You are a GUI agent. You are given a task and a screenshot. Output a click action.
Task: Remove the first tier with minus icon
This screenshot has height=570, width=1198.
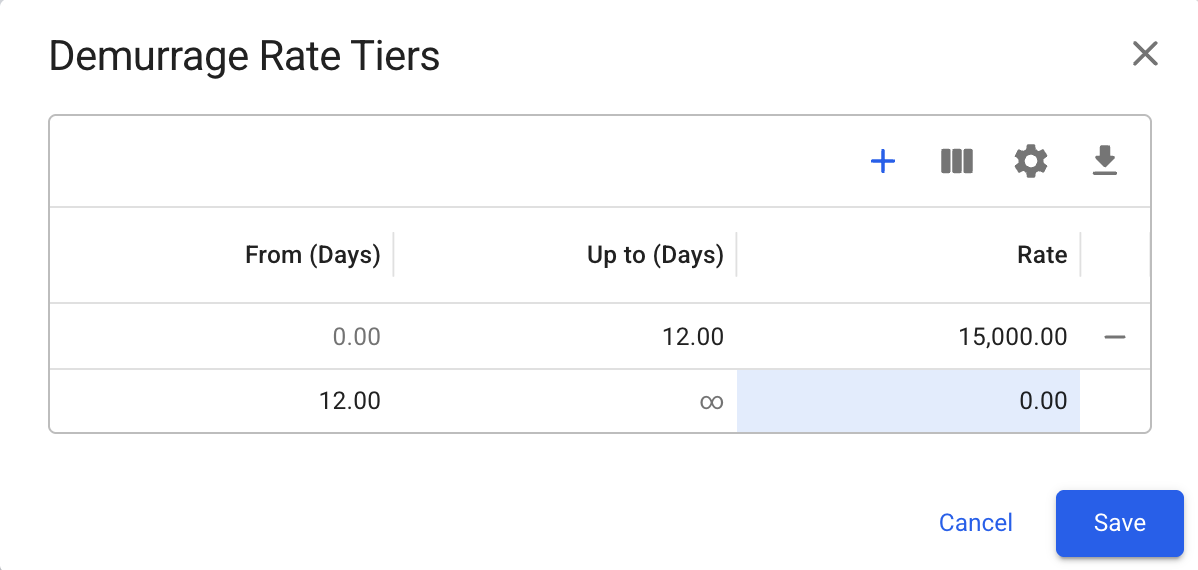tap(1115, 337)
